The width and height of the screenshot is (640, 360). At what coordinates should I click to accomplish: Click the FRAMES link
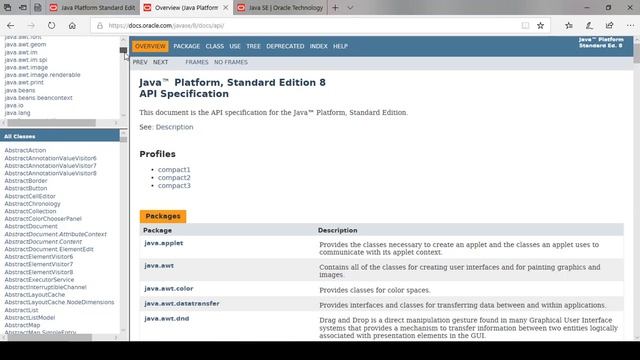(197, 62)
